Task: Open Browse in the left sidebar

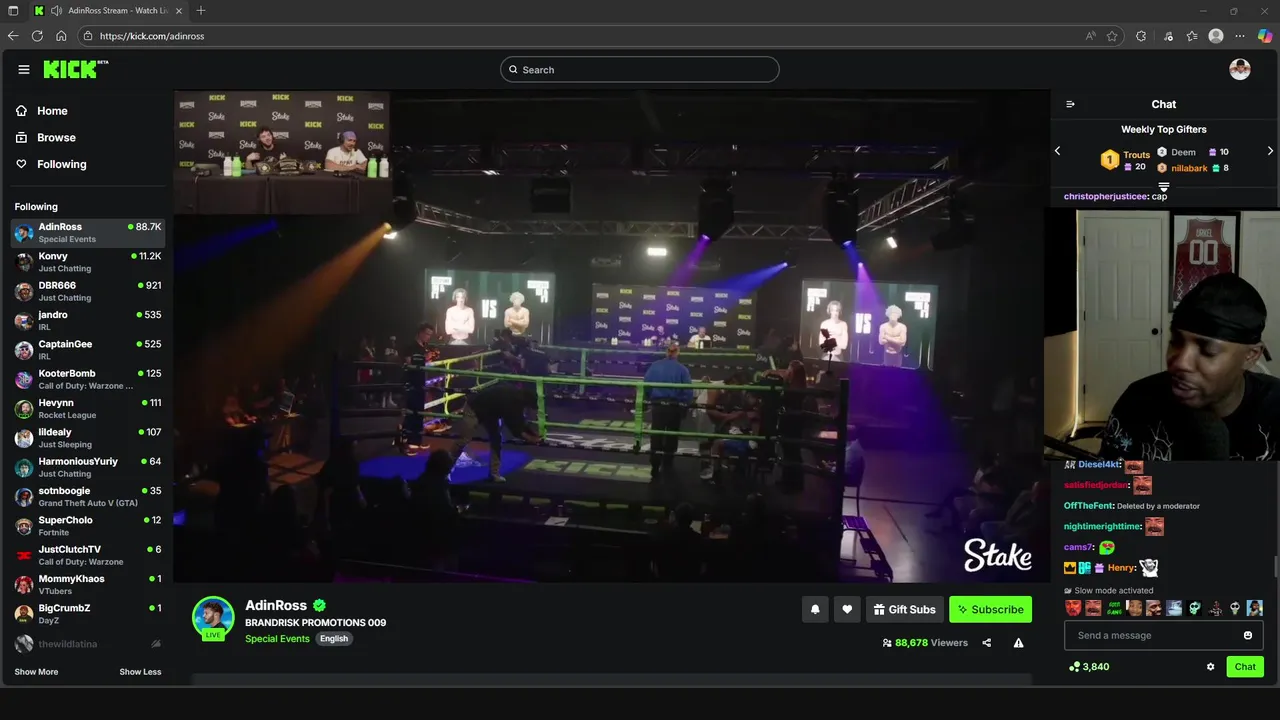Action: (46, 138)
